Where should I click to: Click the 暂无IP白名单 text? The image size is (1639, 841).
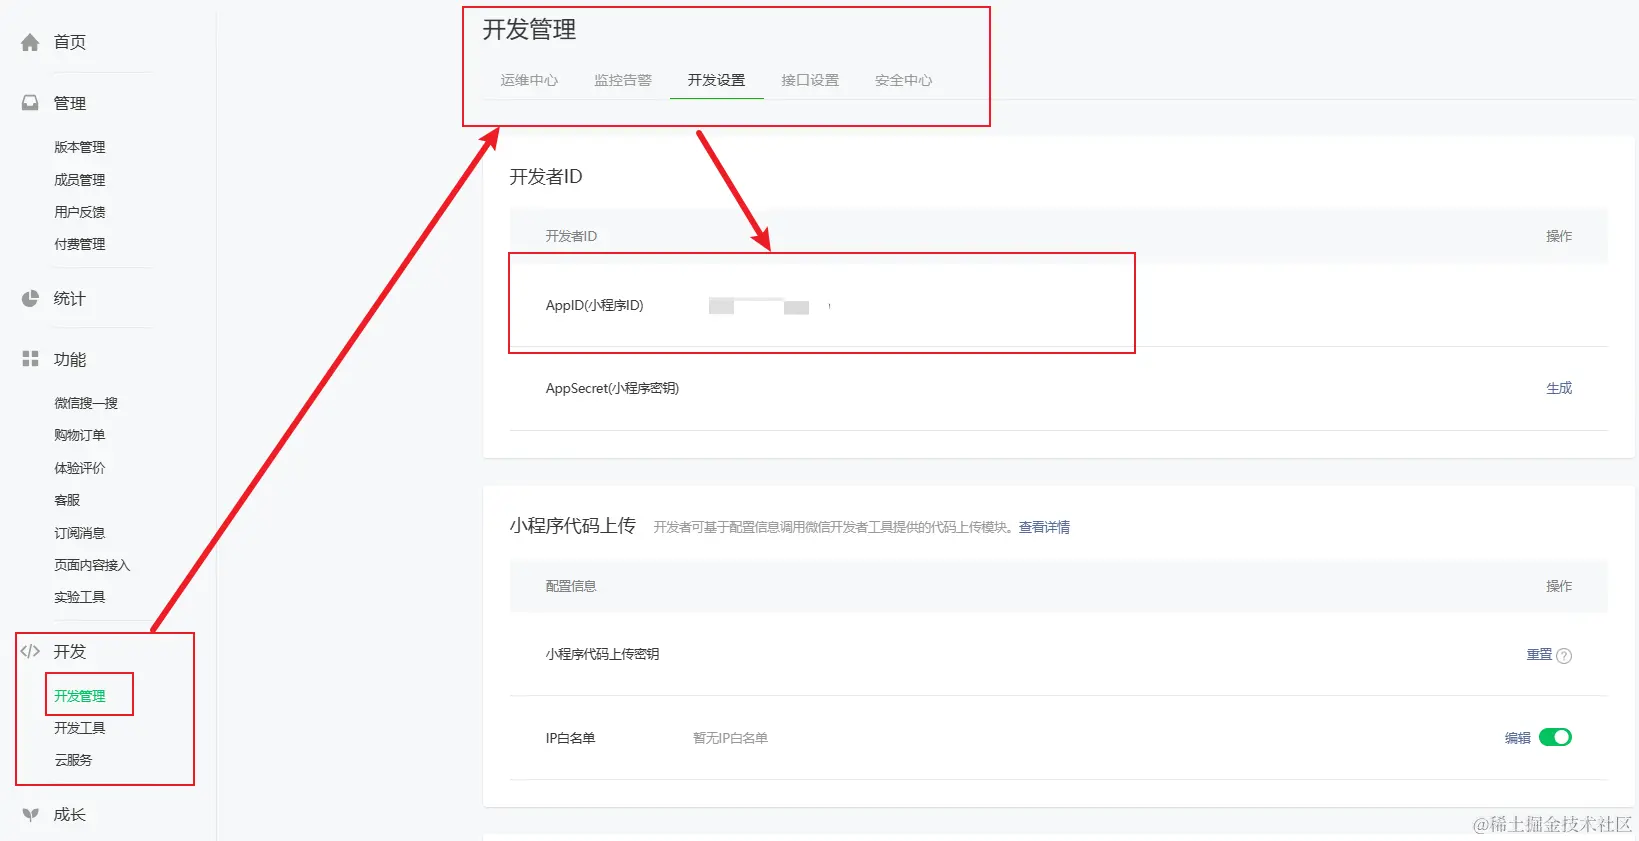coord(730,738)
